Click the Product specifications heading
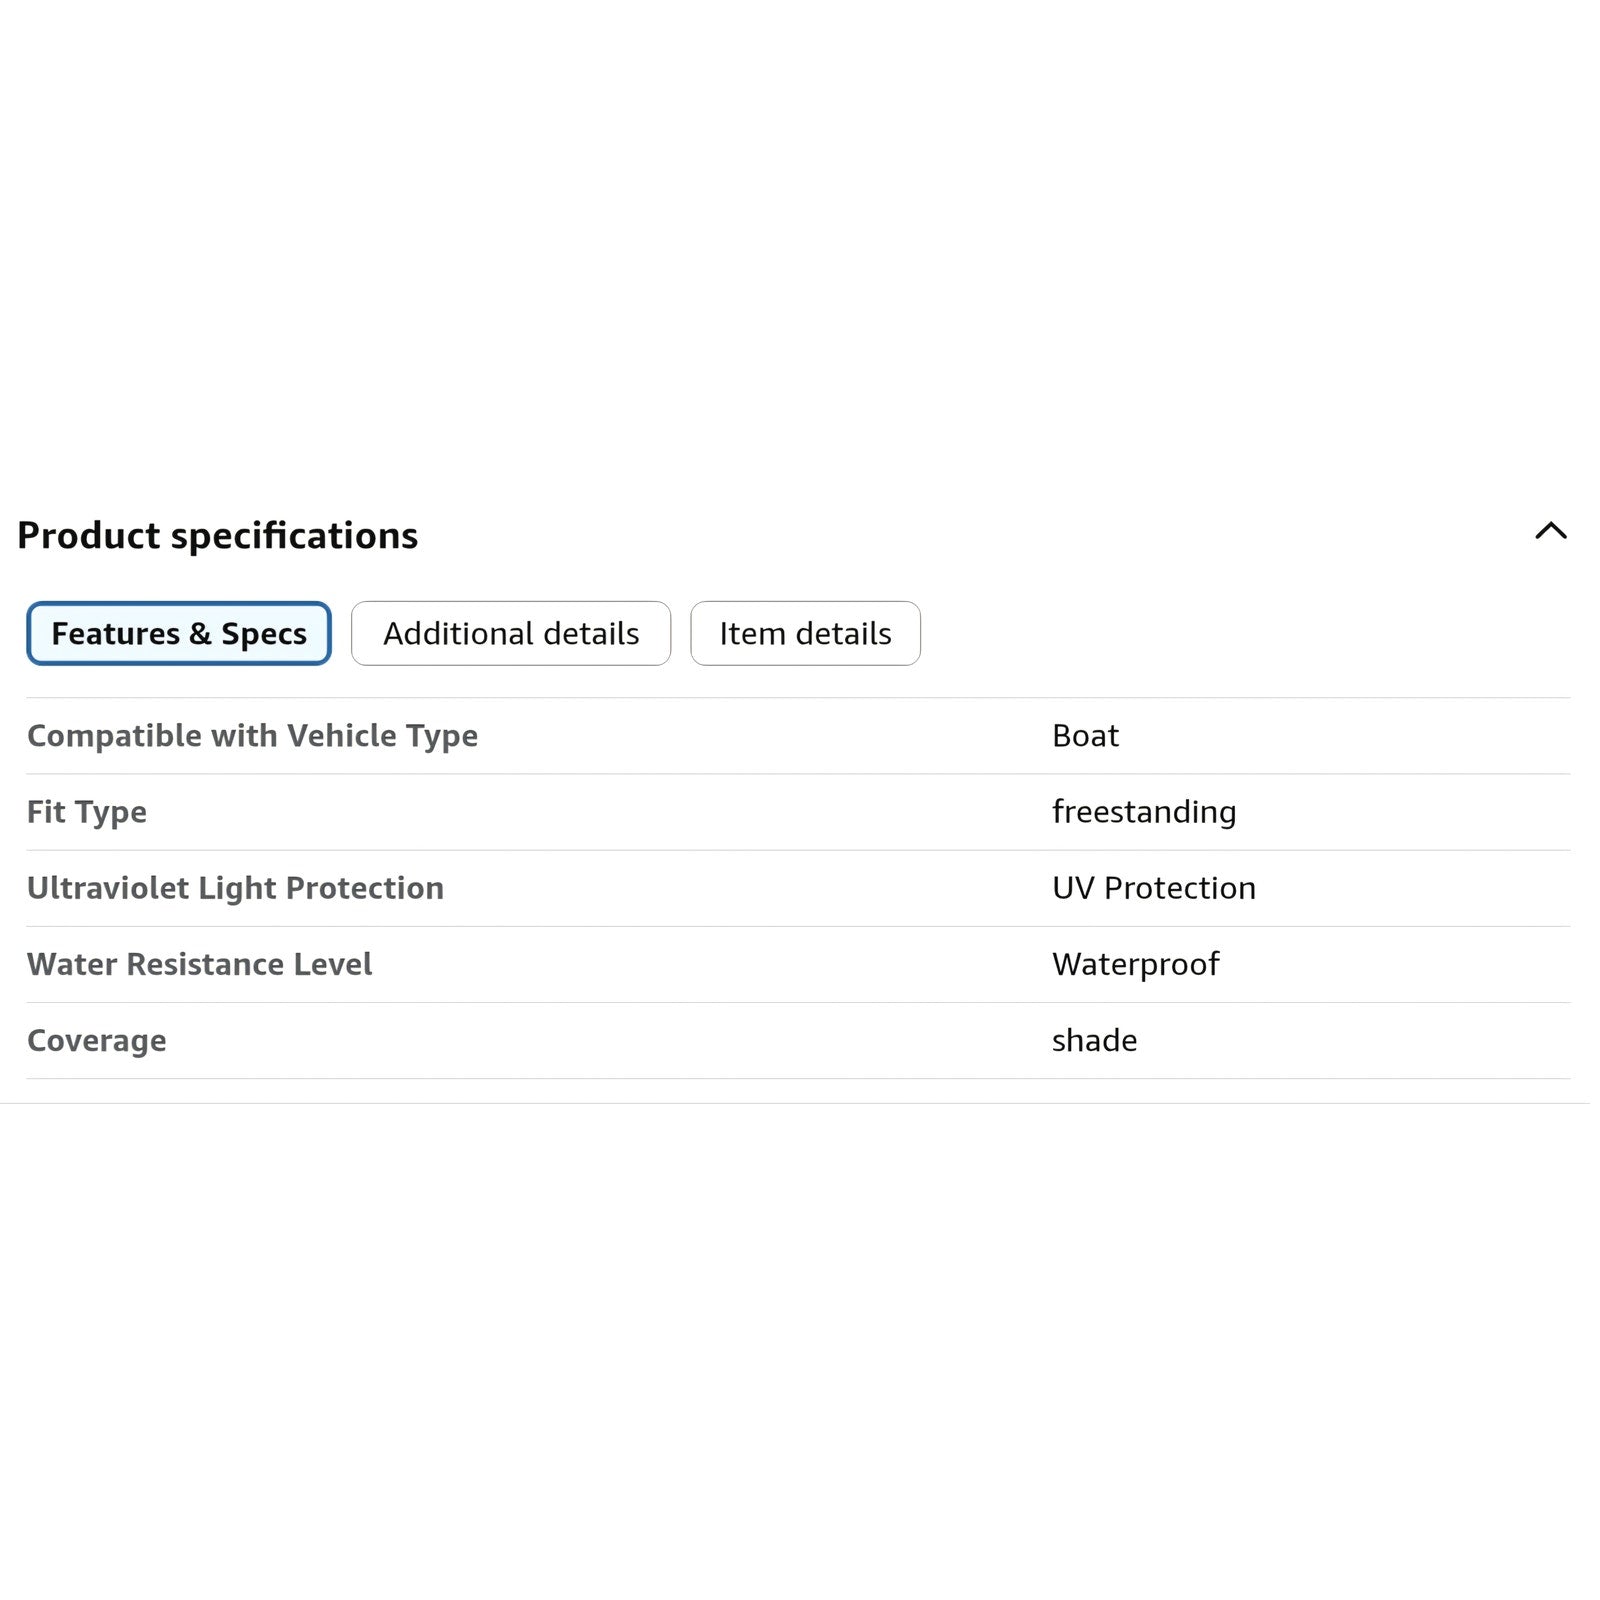This screenshot has height=1600, width=1600. 218,536
